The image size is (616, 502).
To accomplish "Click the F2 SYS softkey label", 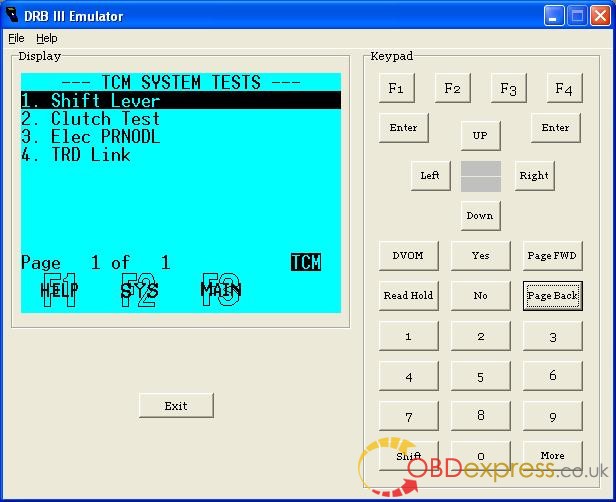I will 139,290.
